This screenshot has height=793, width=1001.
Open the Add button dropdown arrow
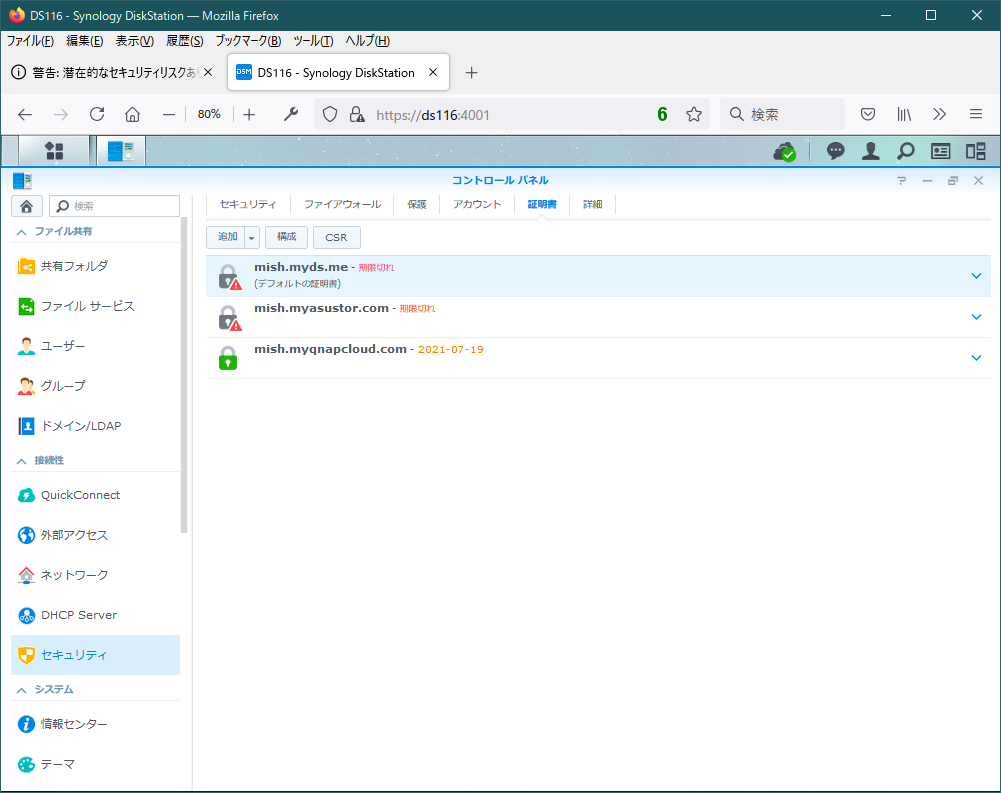tap(252, 238)
